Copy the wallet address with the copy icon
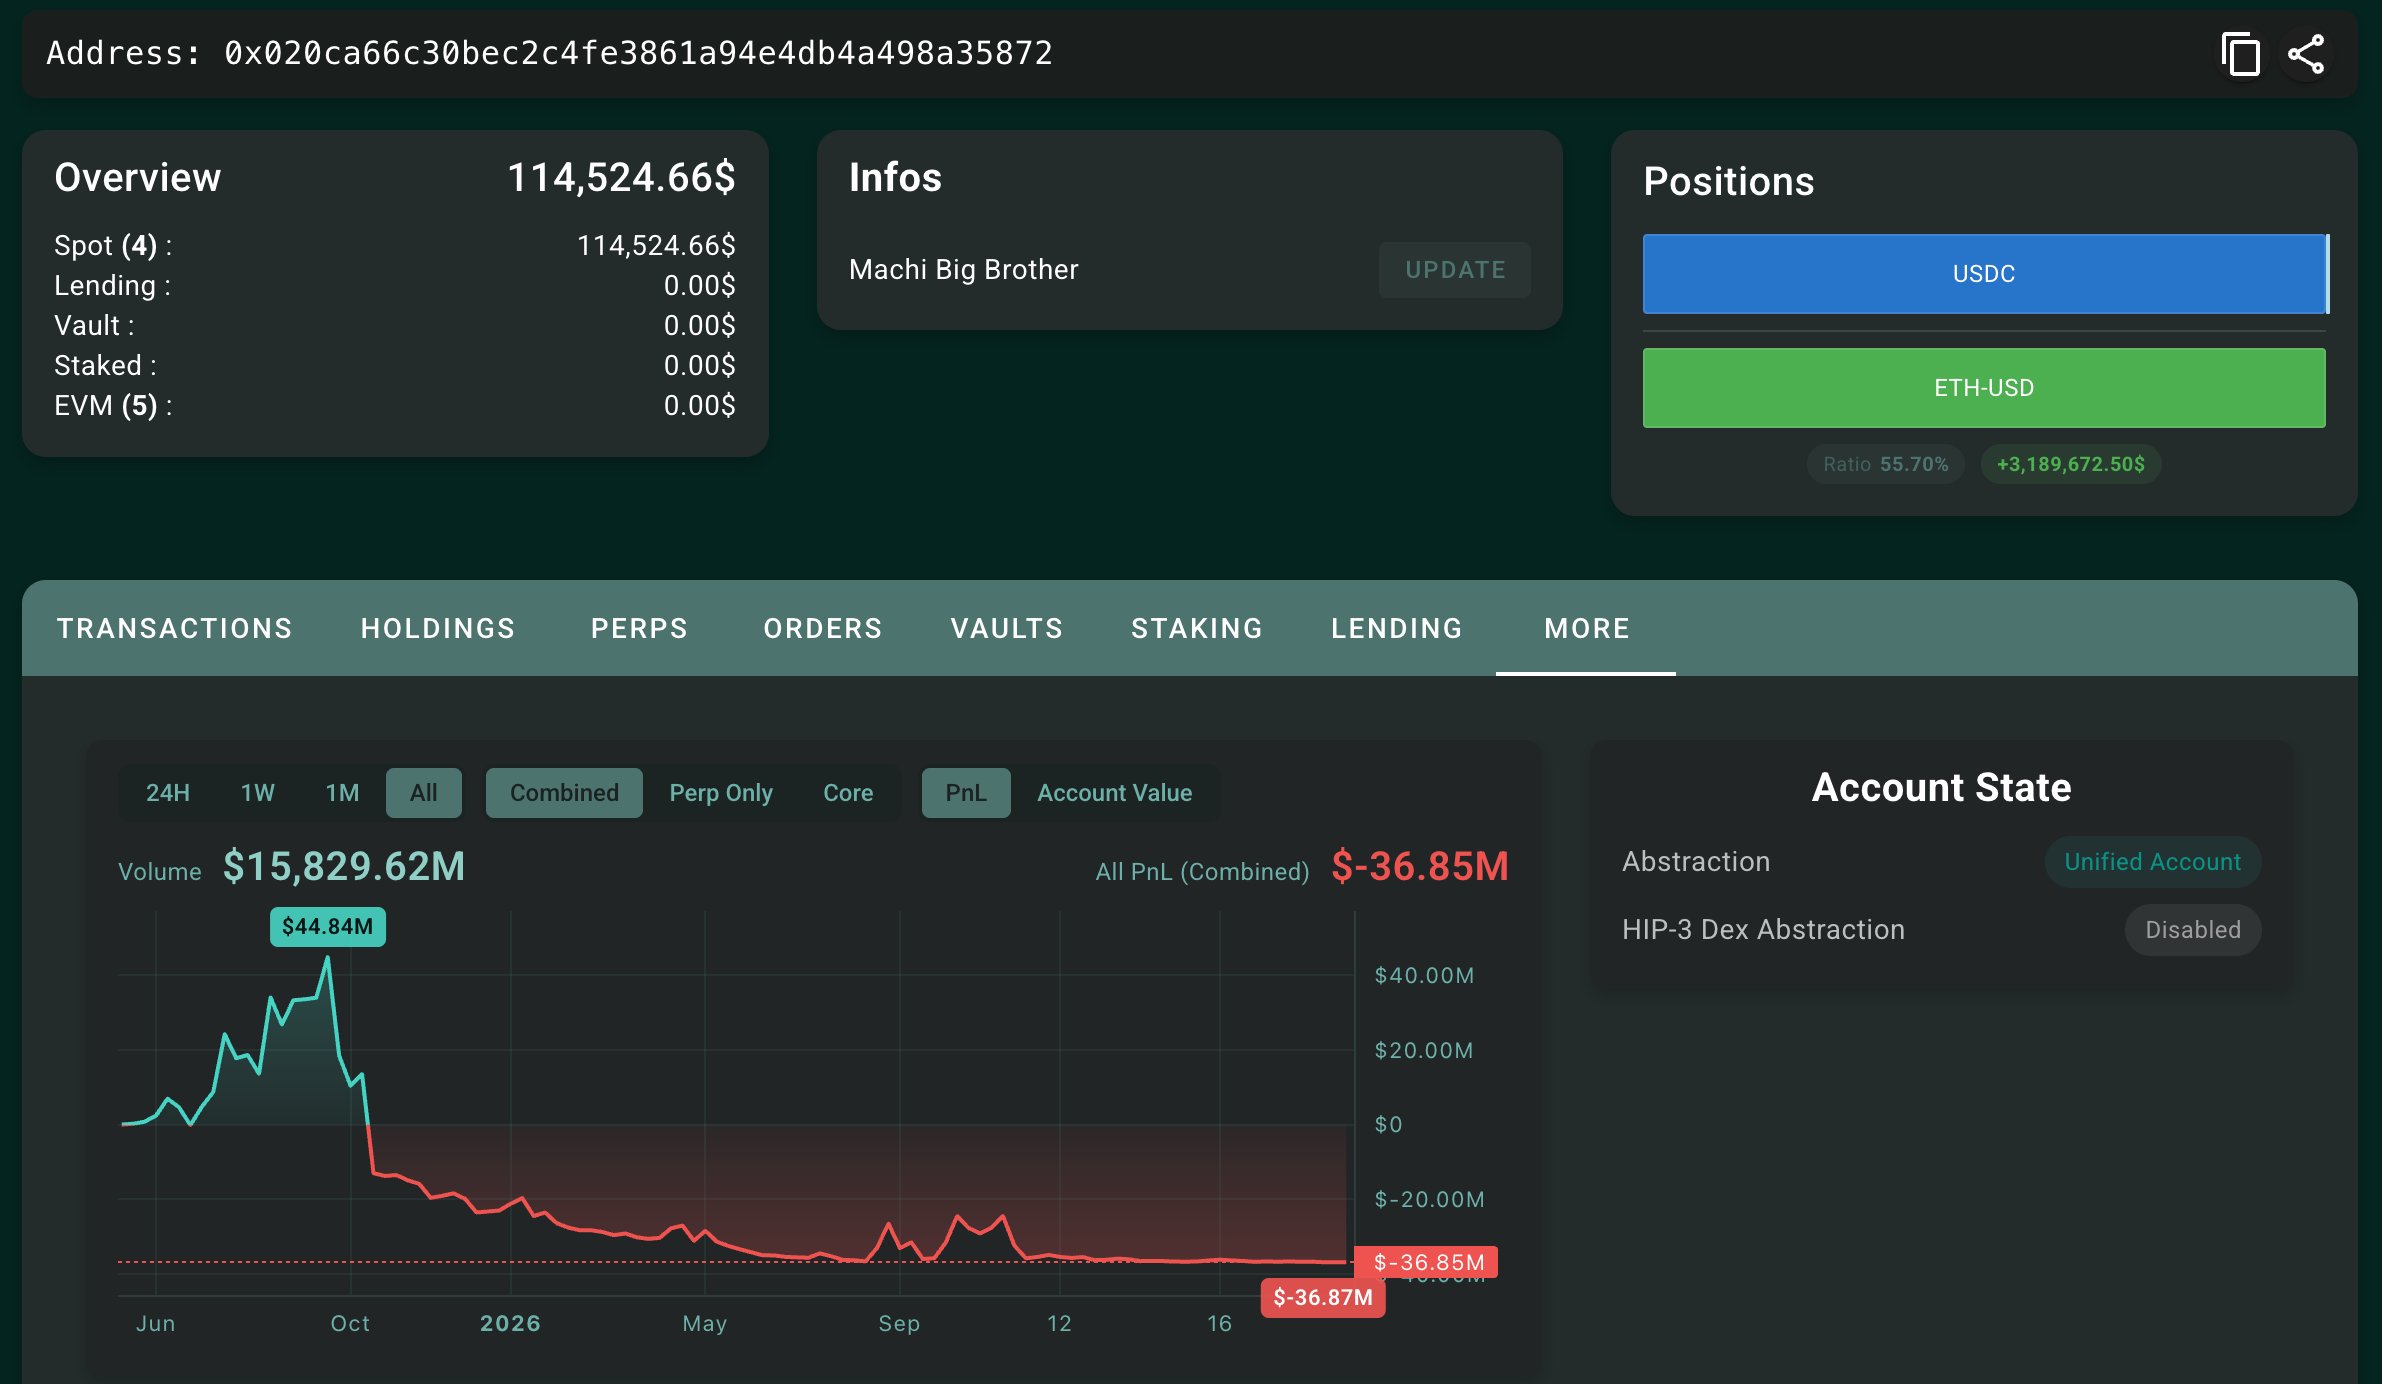2382x1384 pixels. point(2240,54)
